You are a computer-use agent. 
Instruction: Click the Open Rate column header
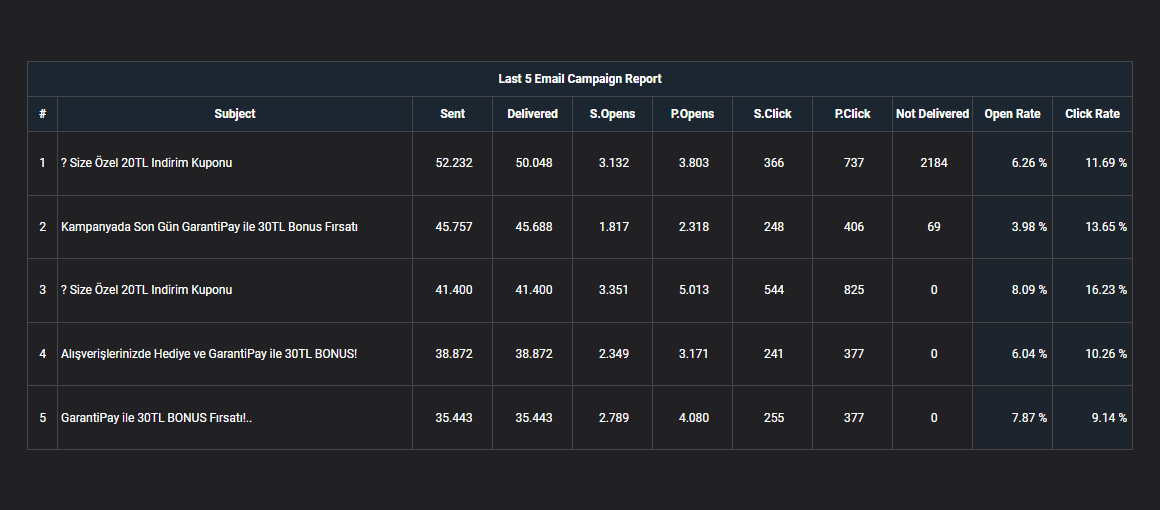point(1012,114)
